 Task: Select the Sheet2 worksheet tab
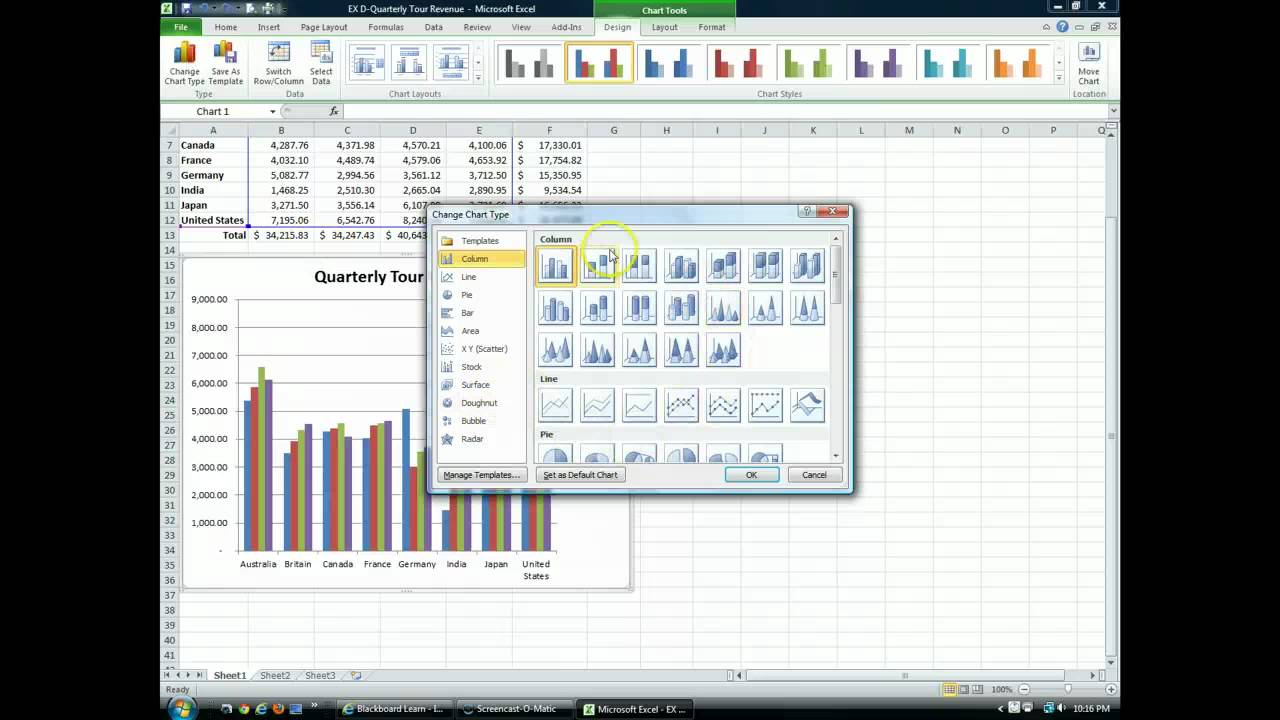pyautogui.click(x=275, y=675)
